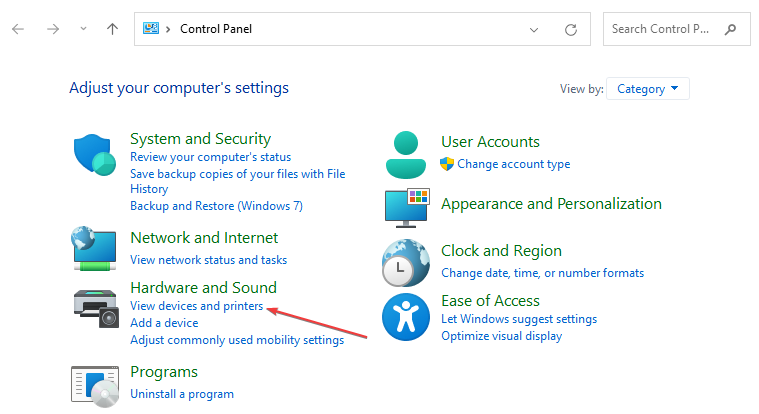Open the Programs disc icon
The width and height of the screenshot is (759, 414).
click(x=95, y=386)
